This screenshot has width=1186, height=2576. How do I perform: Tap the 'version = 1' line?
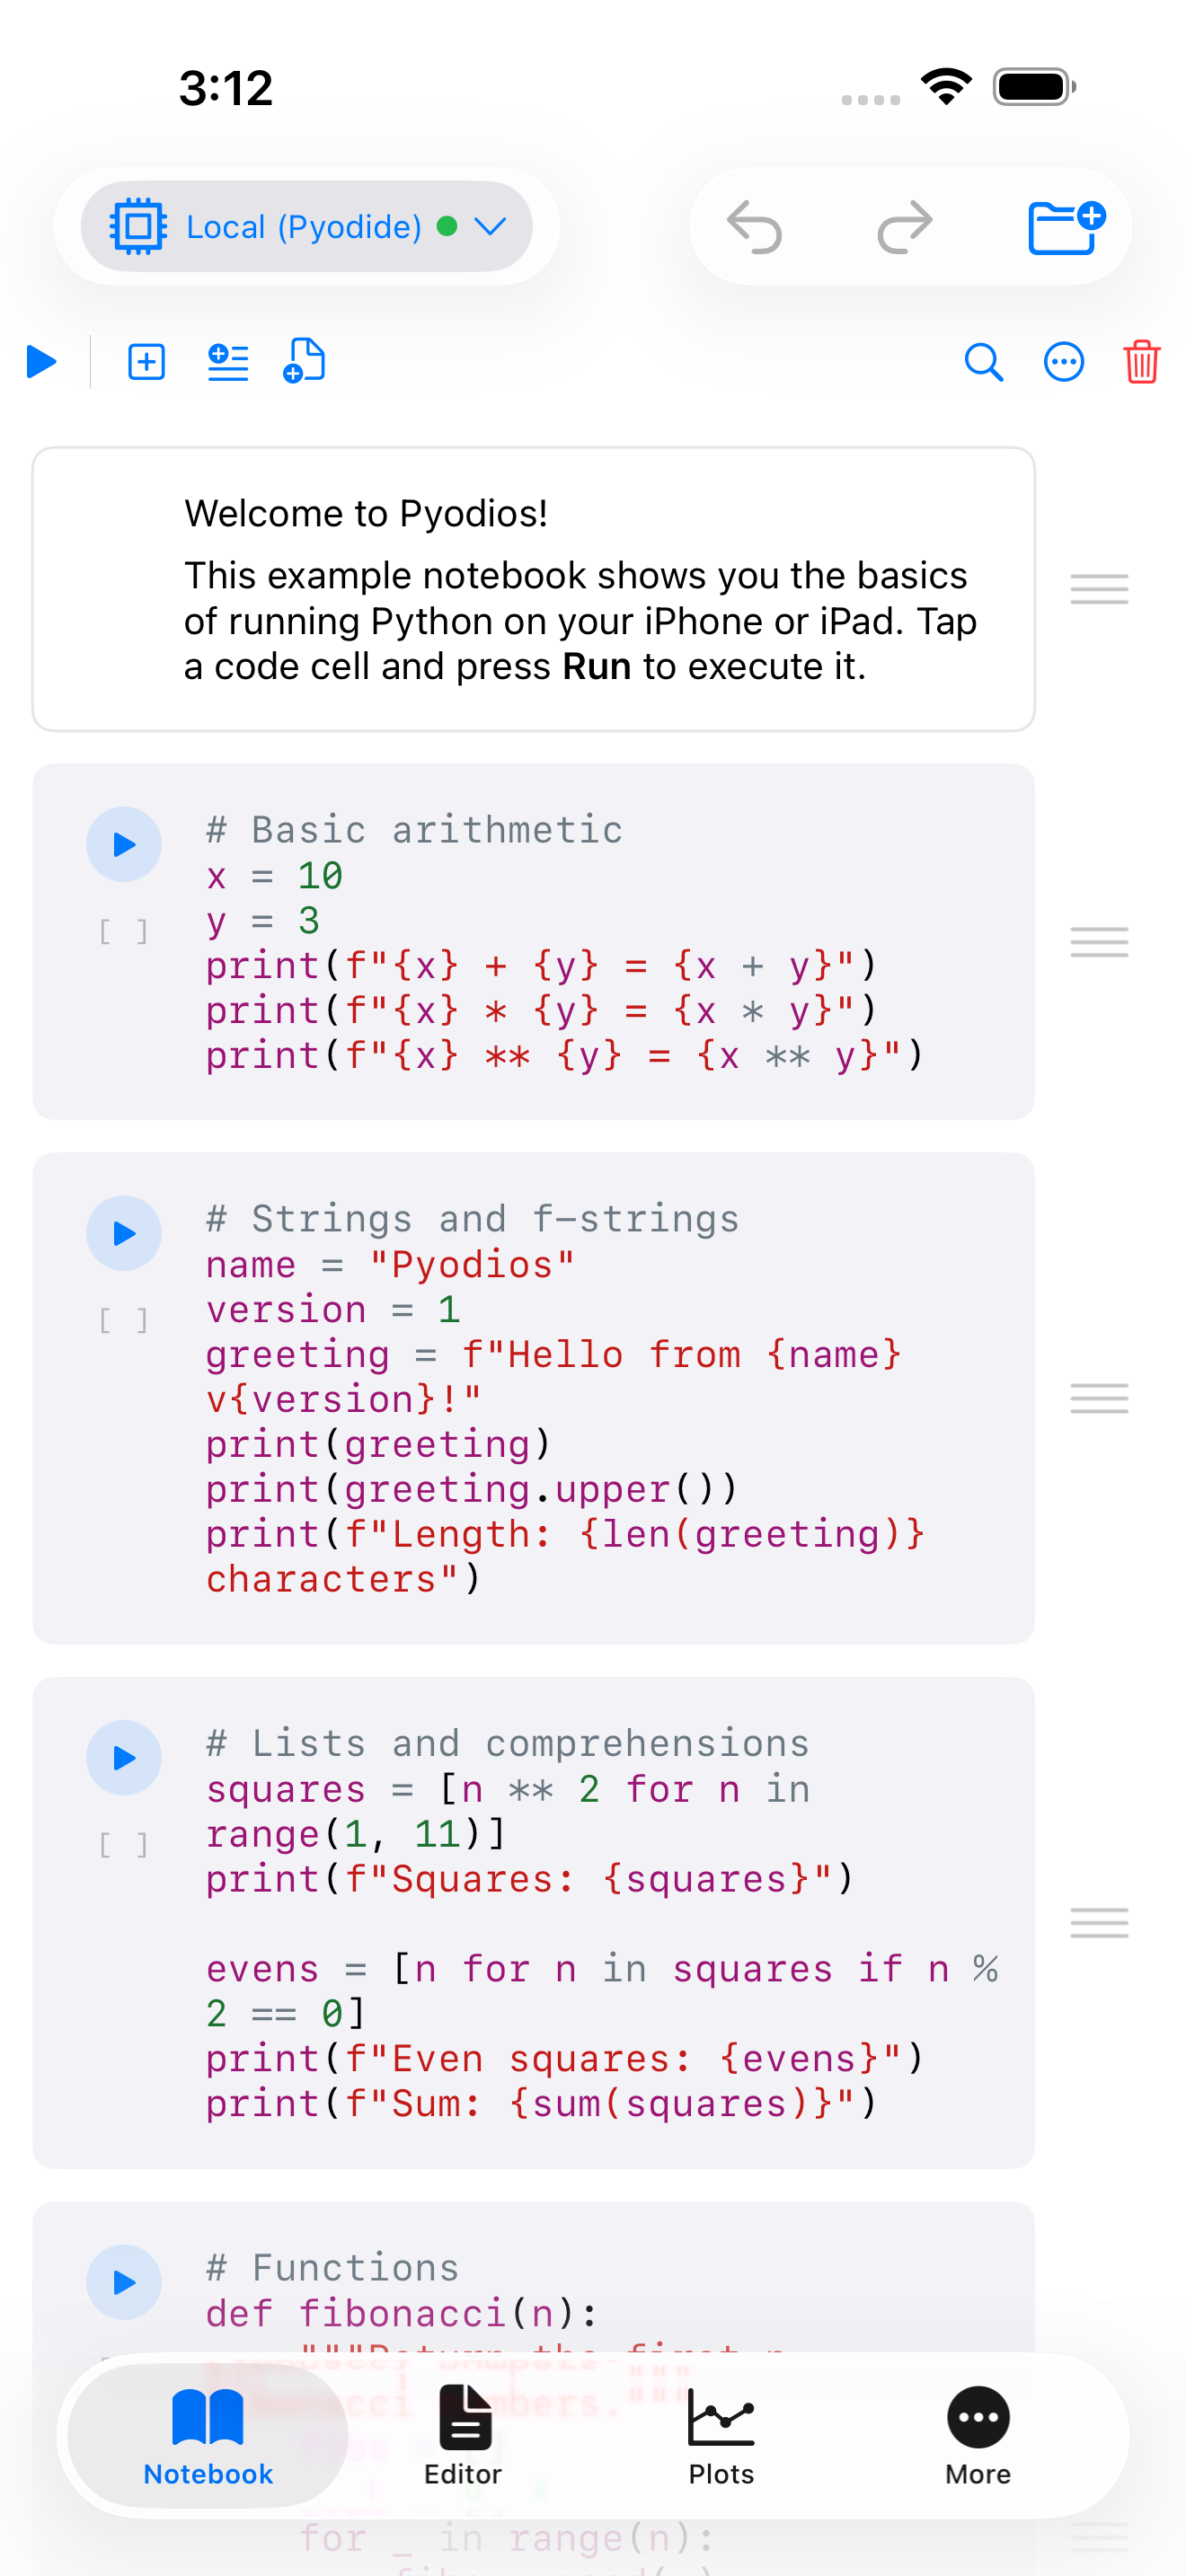coord(332,1310)
